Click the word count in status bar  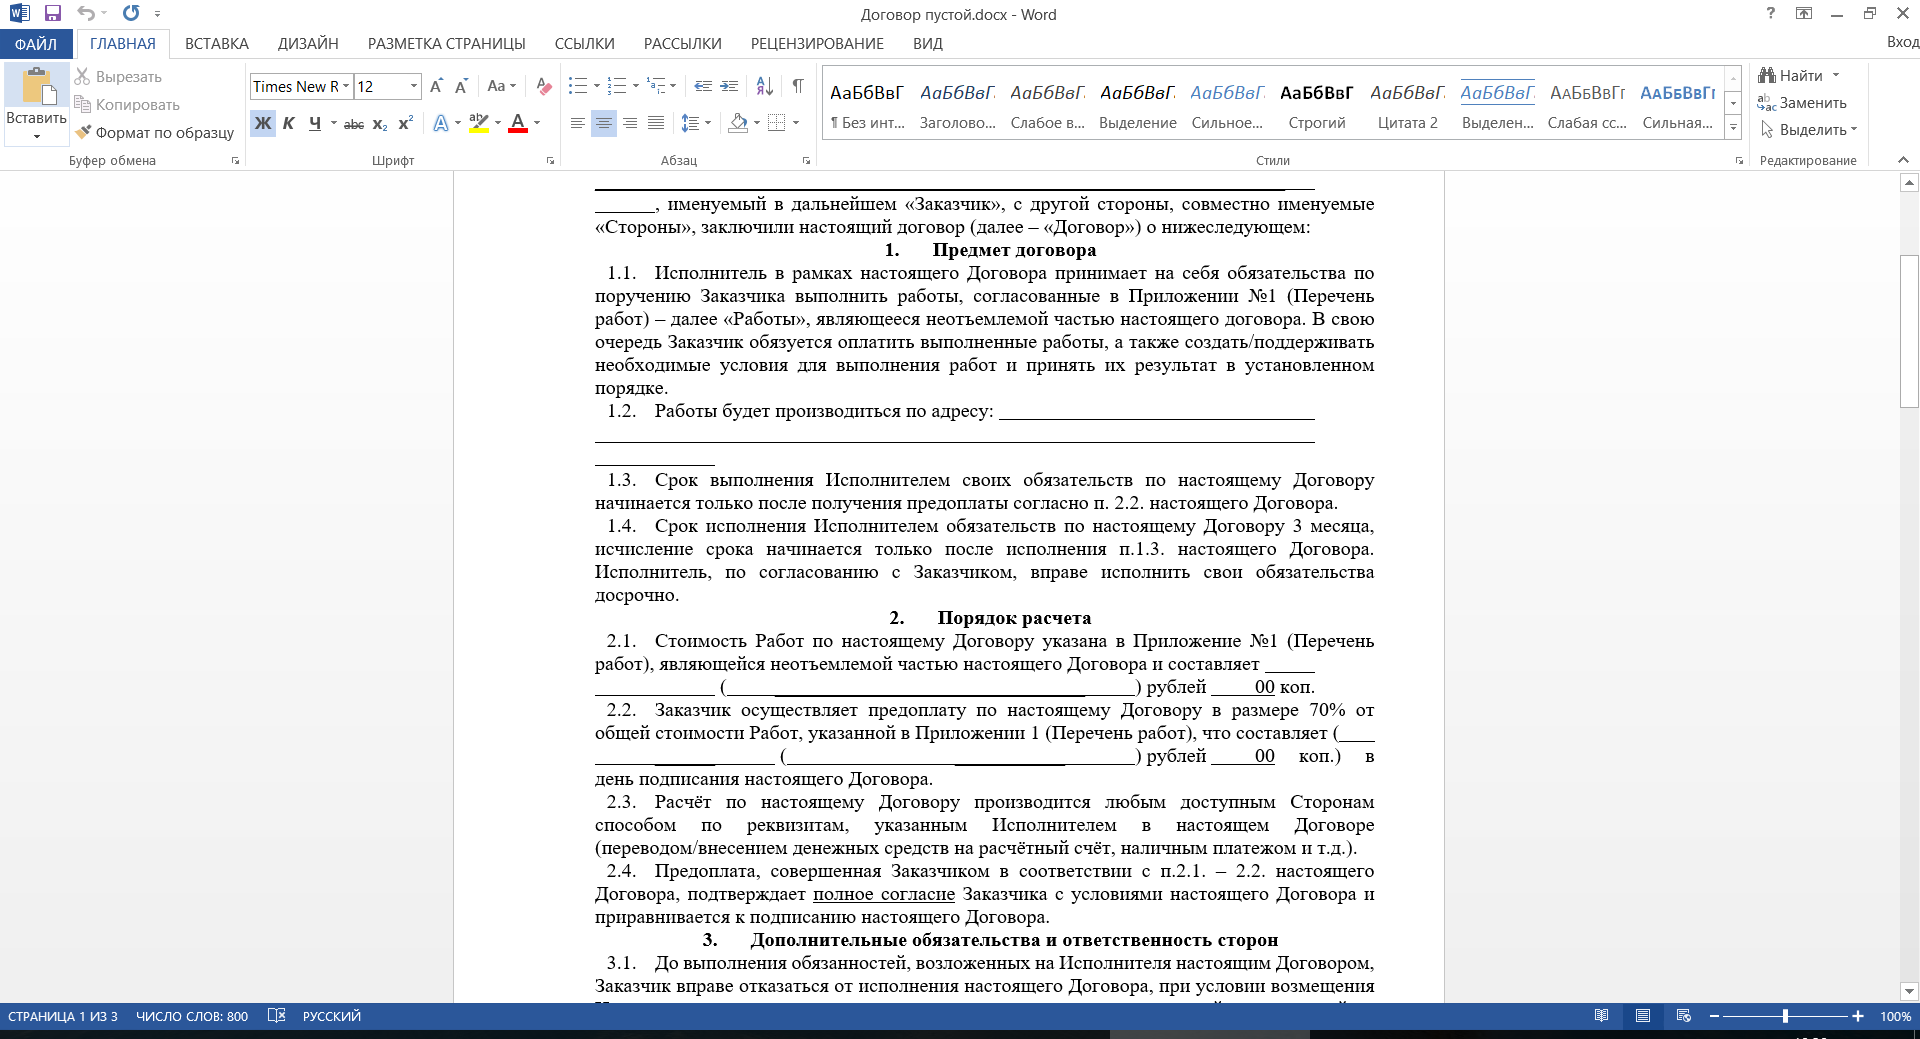[x=192, y=1016]
